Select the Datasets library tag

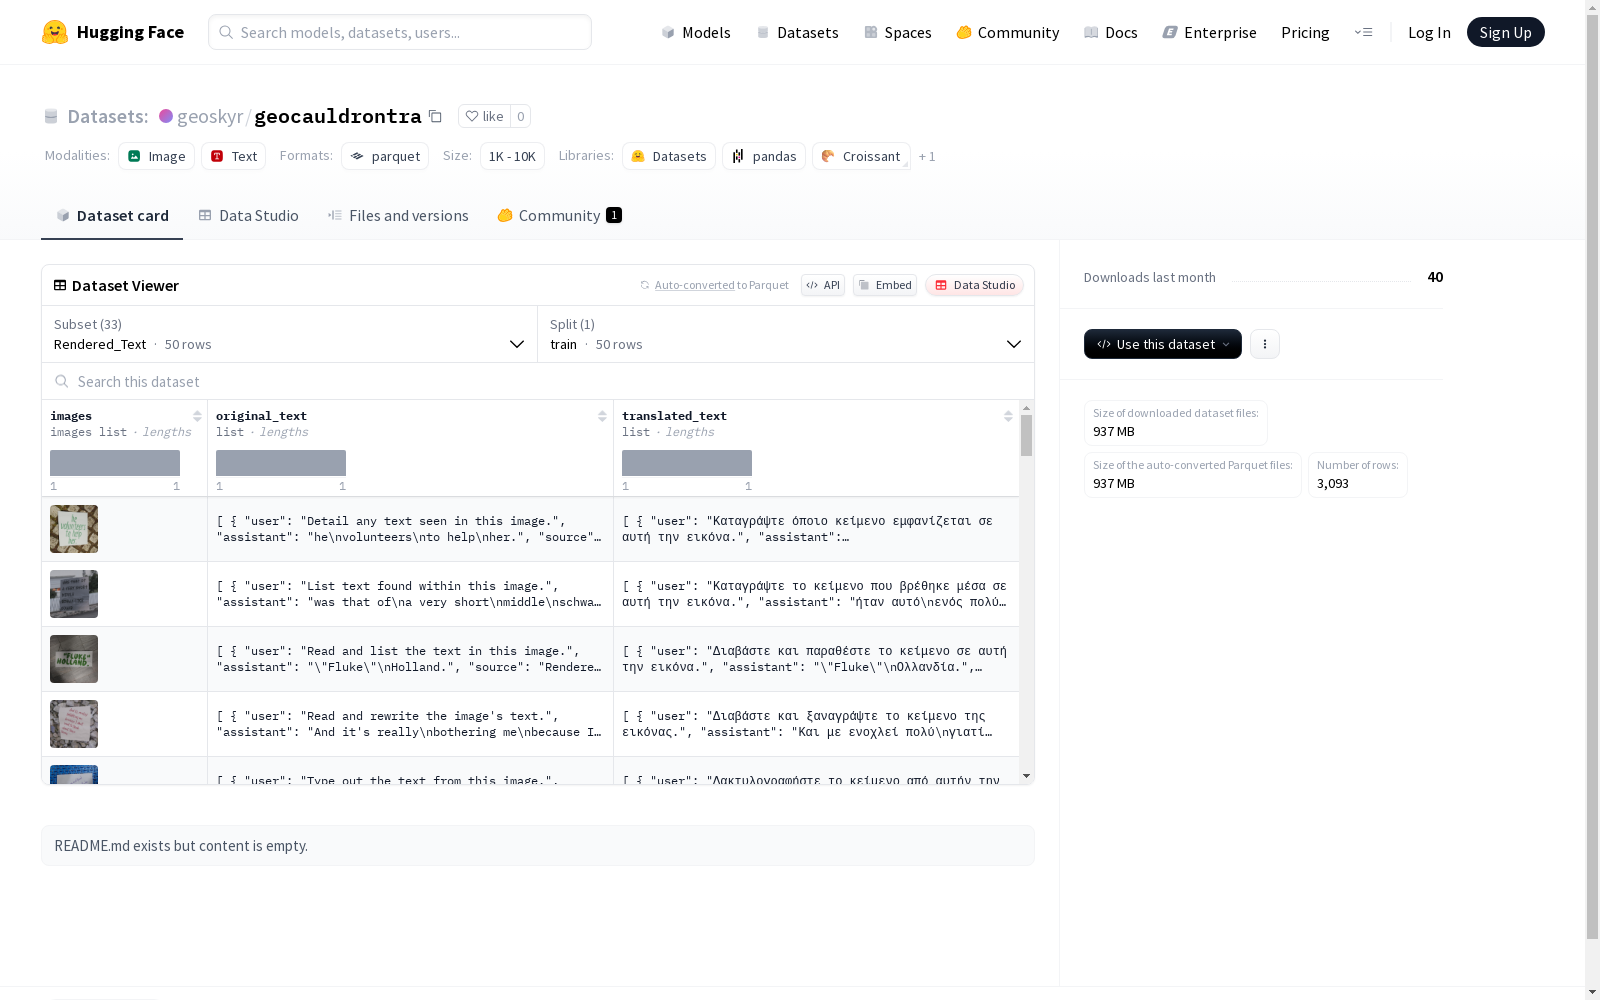[x=668, y=156]
